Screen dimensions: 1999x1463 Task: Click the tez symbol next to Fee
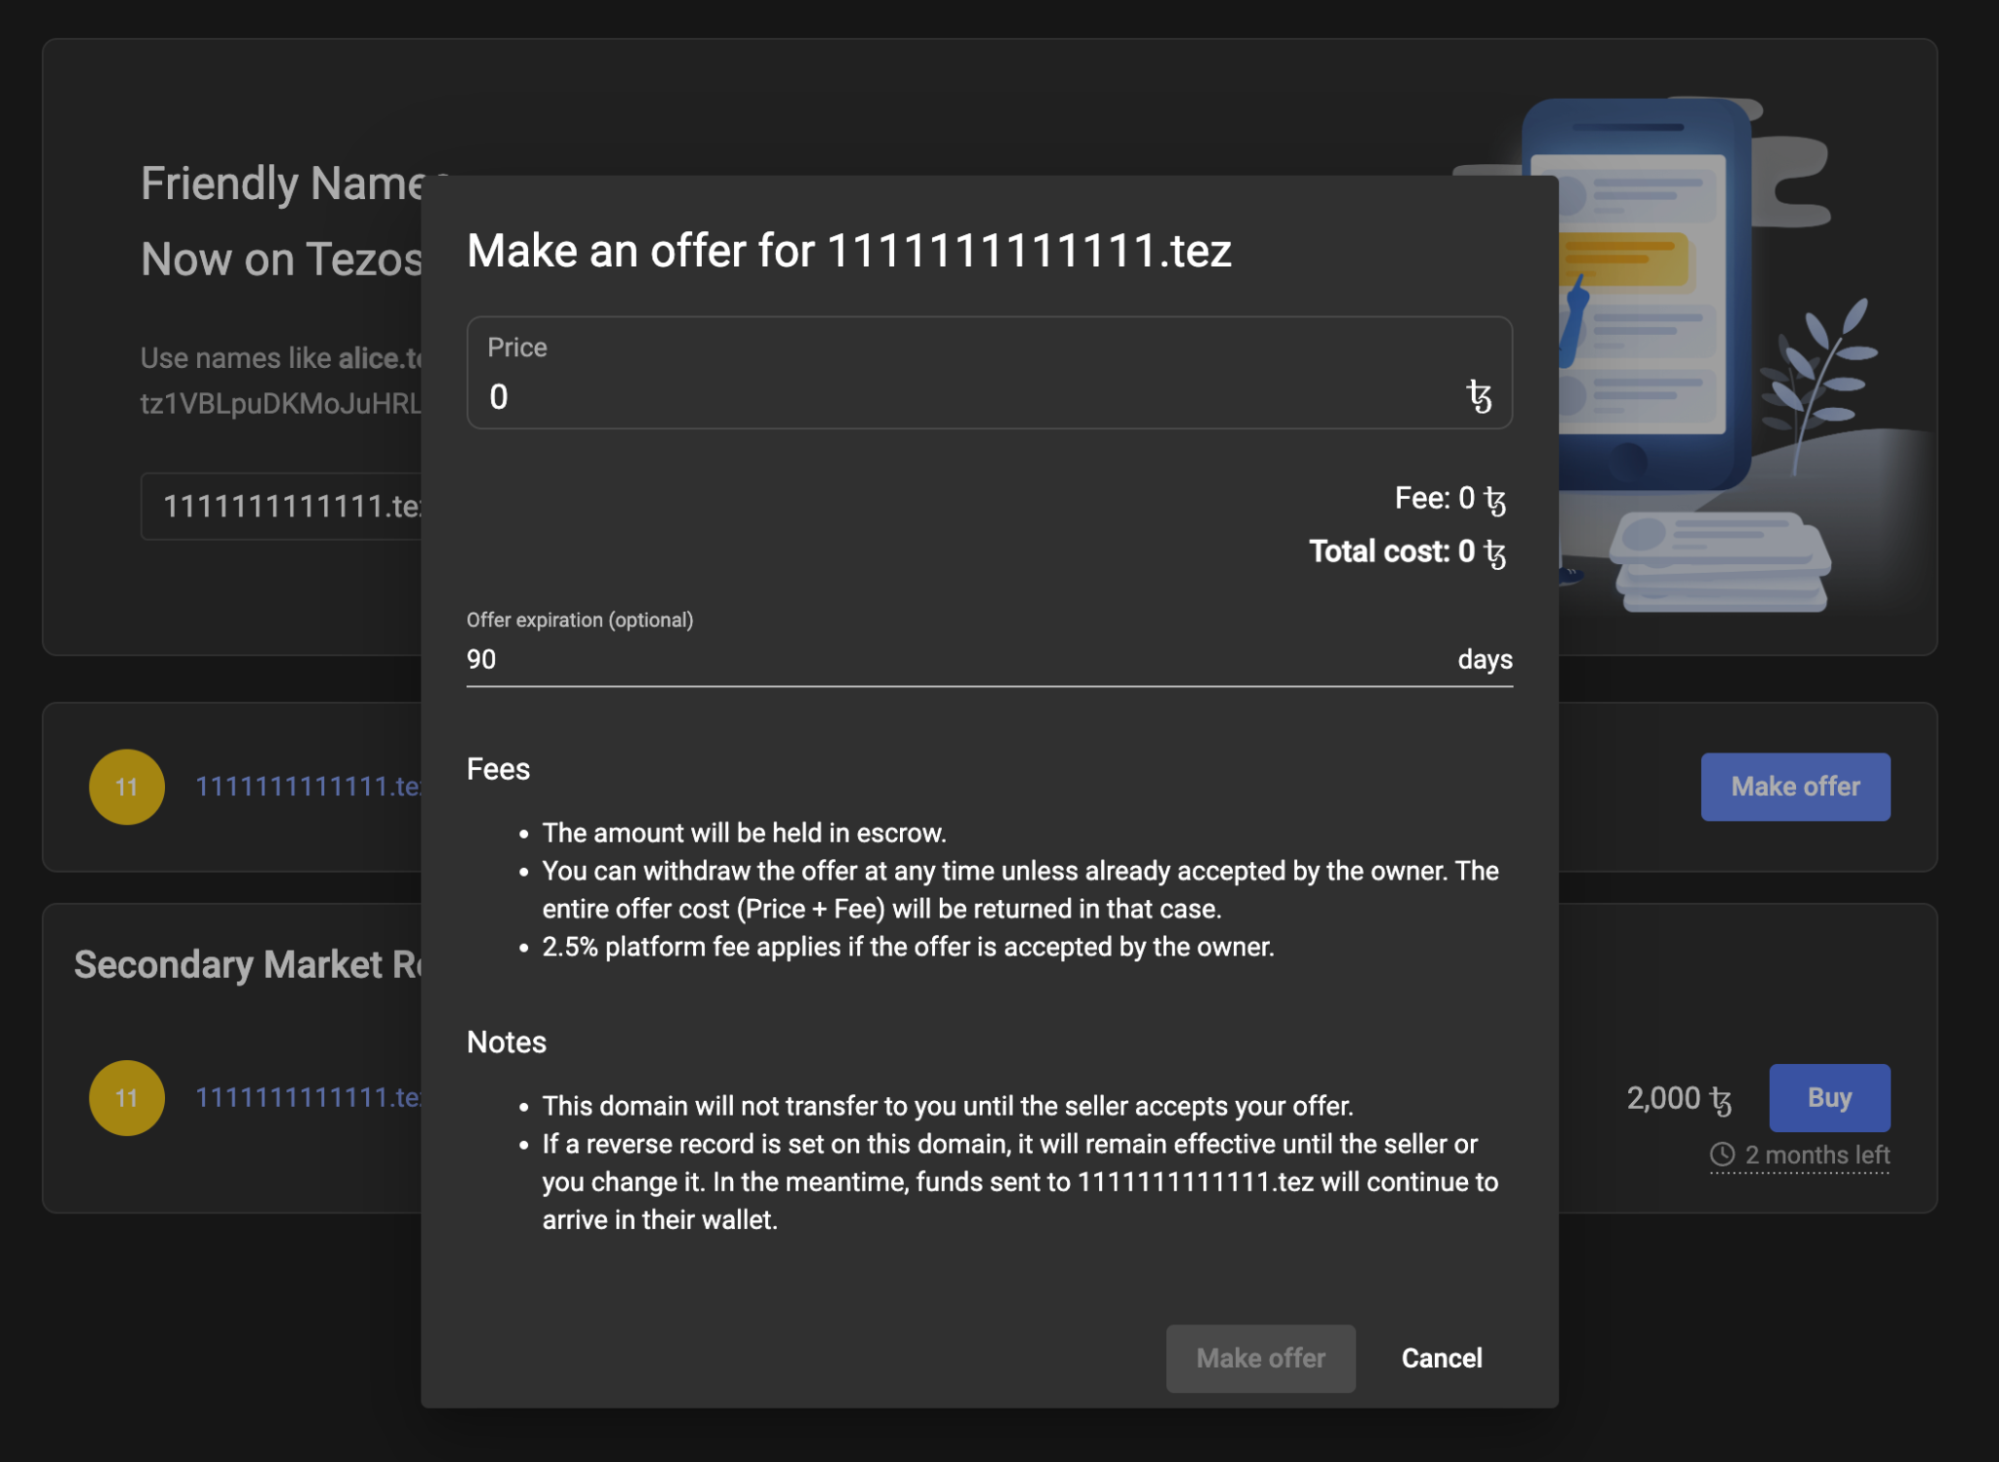(x=1495, y=500)
